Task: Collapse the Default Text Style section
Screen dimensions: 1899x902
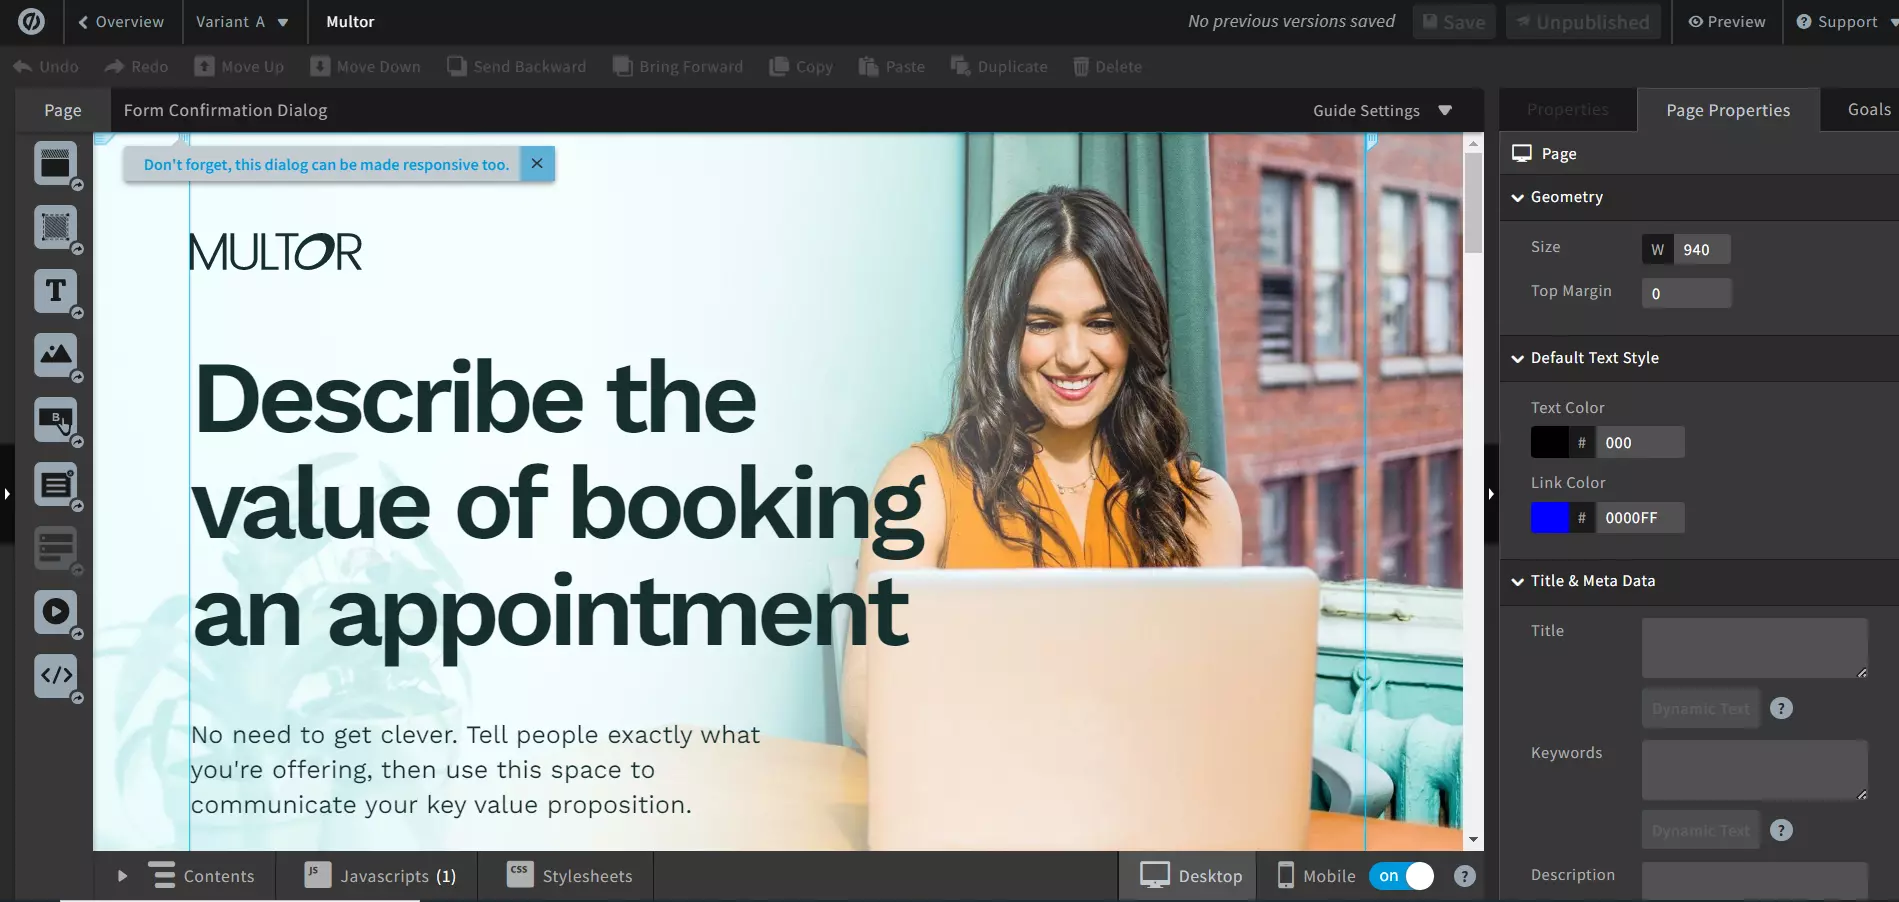Action: [x=1517, y=357]
